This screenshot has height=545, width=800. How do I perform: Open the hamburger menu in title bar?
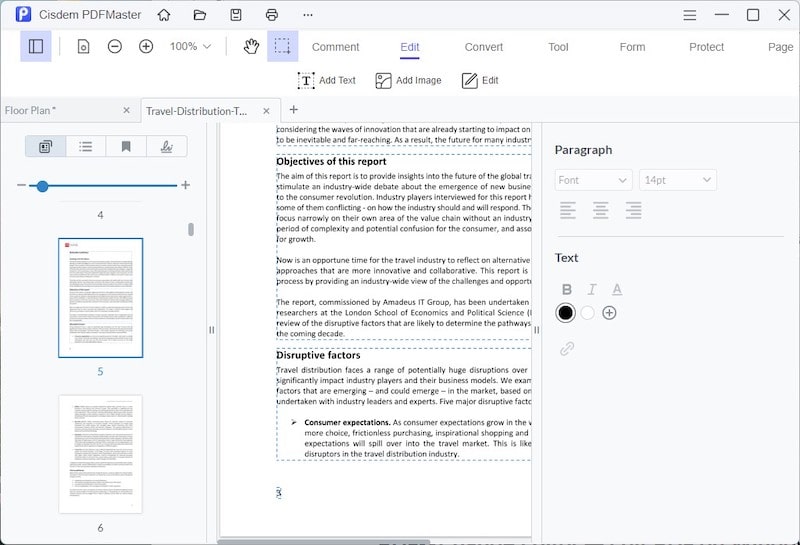[x=690, y=15]
